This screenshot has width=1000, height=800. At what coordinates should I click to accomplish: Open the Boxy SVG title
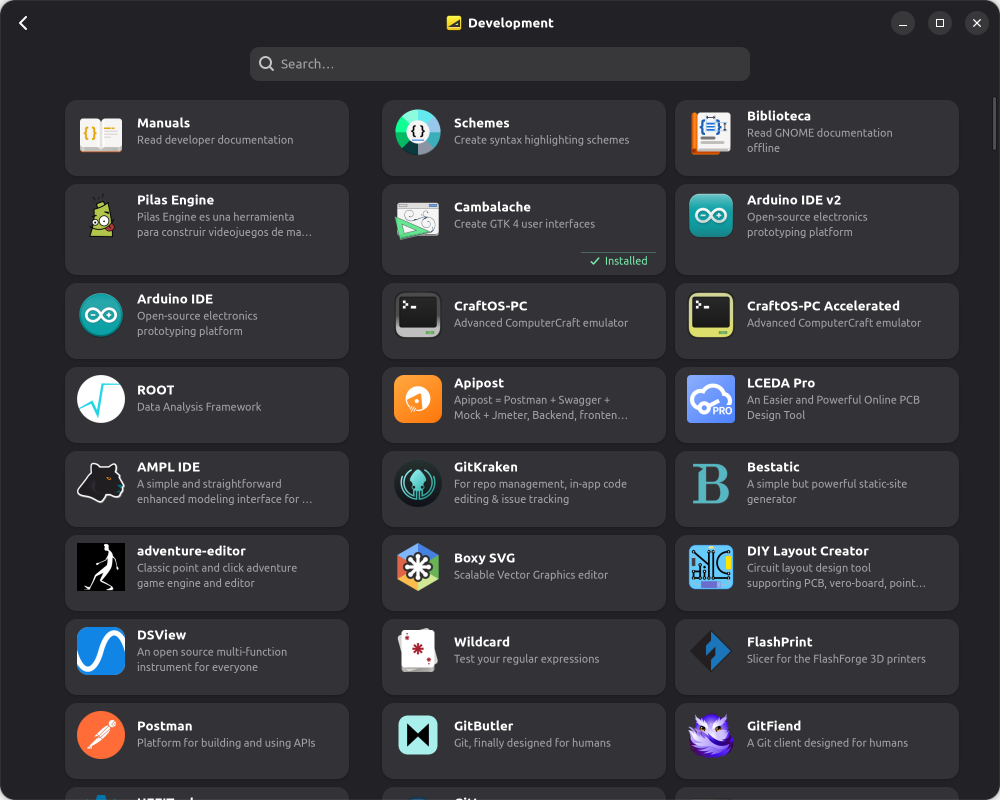click(x=485, y=558)
